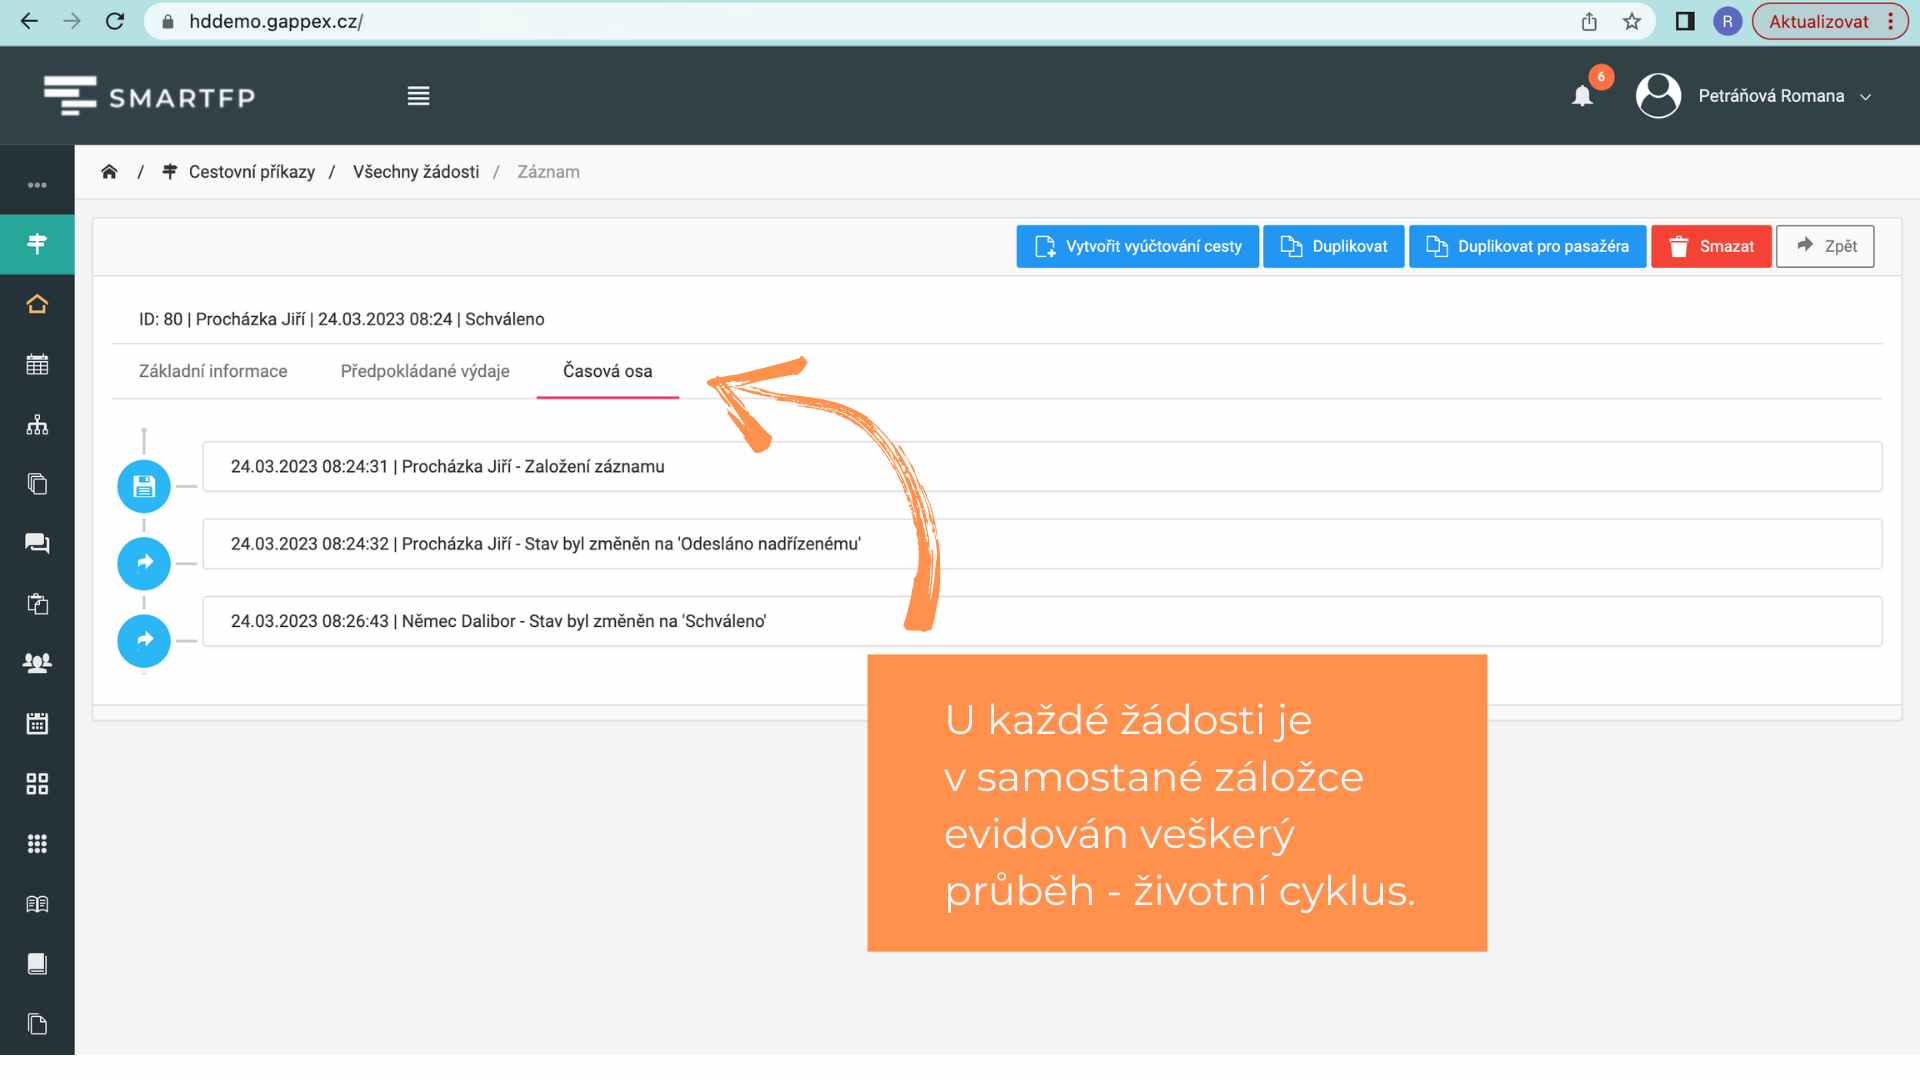This screenshot has height=1080, width=1920.
Task: Click Vytvořit vyúčtování cesty button
Action: 1137,246
